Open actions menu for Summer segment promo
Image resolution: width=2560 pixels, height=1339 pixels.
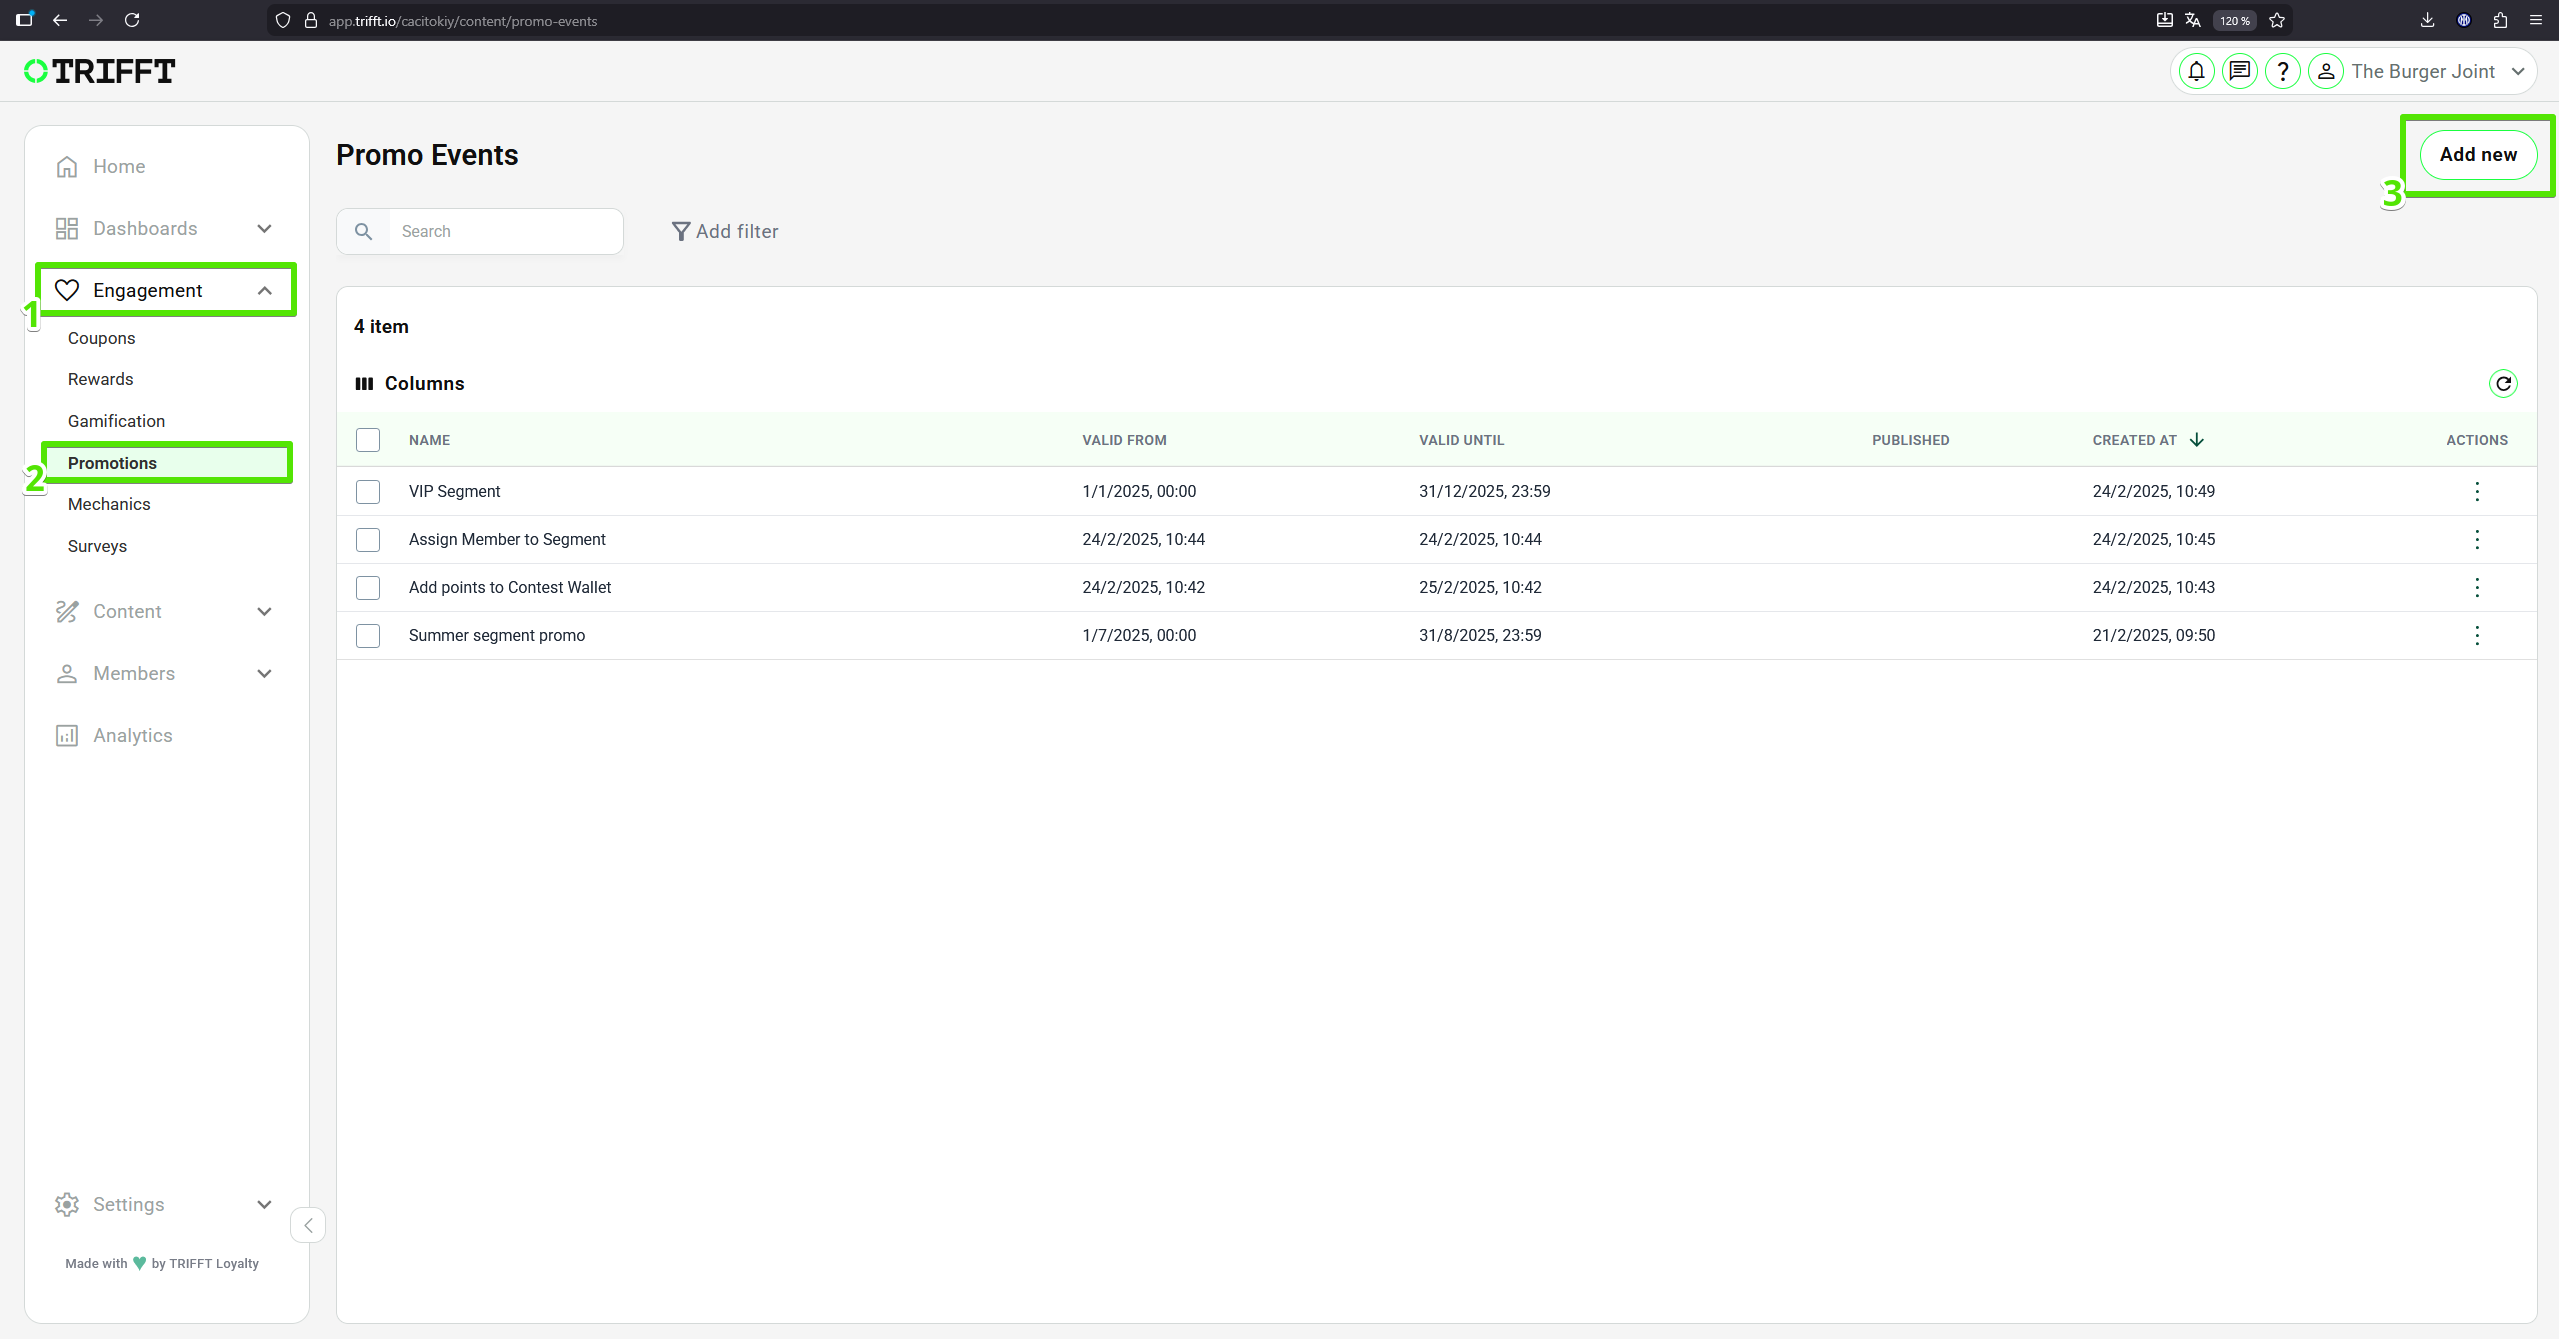(2476, 635)
